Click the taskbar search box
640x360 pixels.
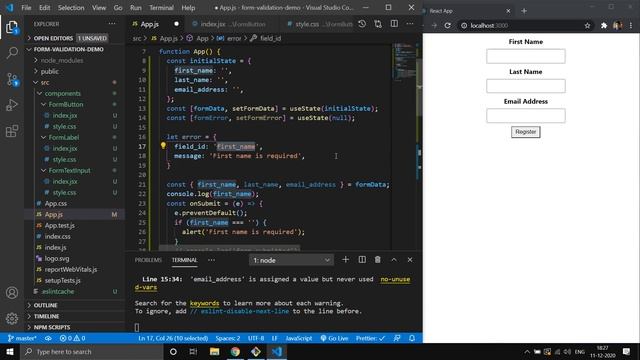coord(92,351)
